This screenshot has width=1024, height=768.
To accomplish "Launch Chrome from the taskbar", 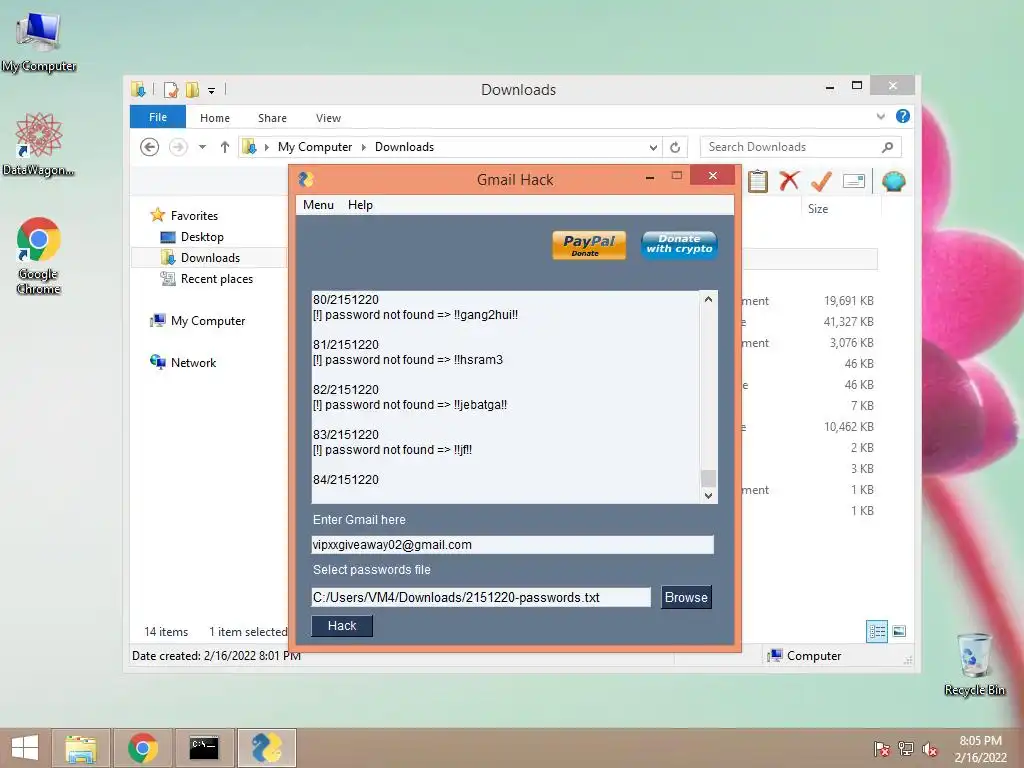I will [142, 748].
